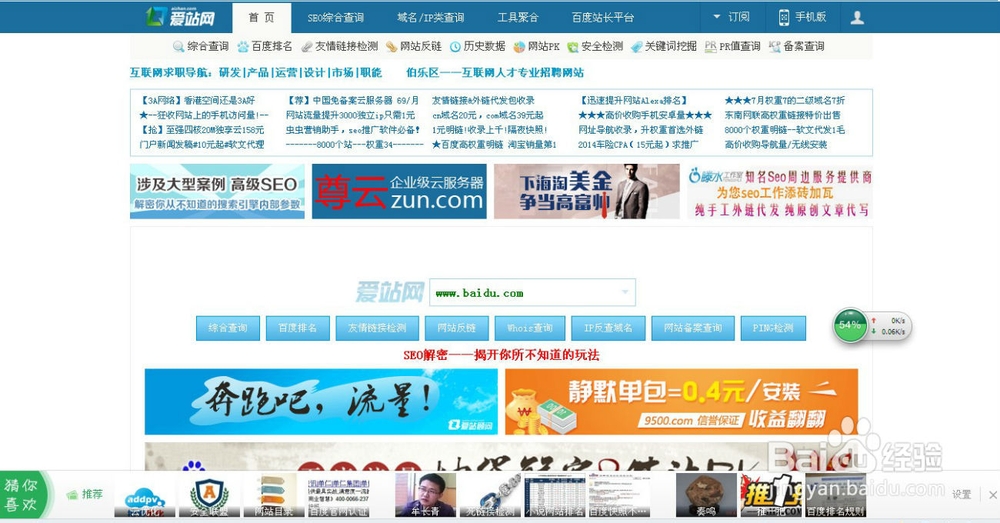
Task: Open 工具聚合 menu
Action: tap(518, 18)
